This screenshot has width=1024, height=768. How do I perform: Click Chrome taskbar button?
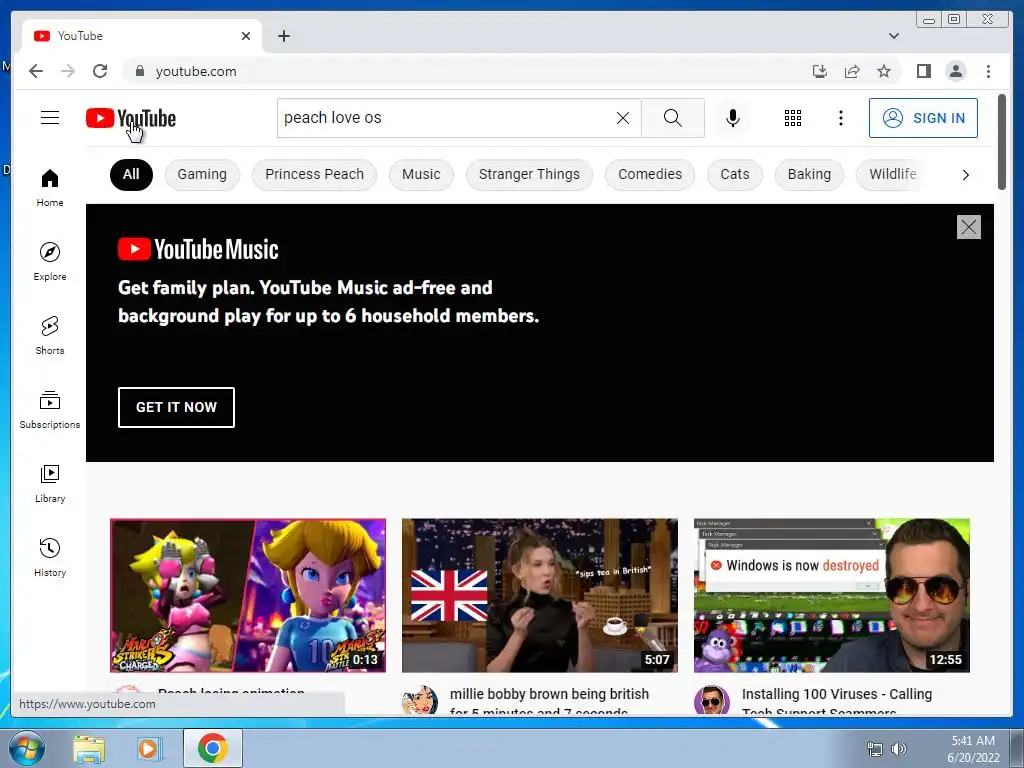point(212,748)
